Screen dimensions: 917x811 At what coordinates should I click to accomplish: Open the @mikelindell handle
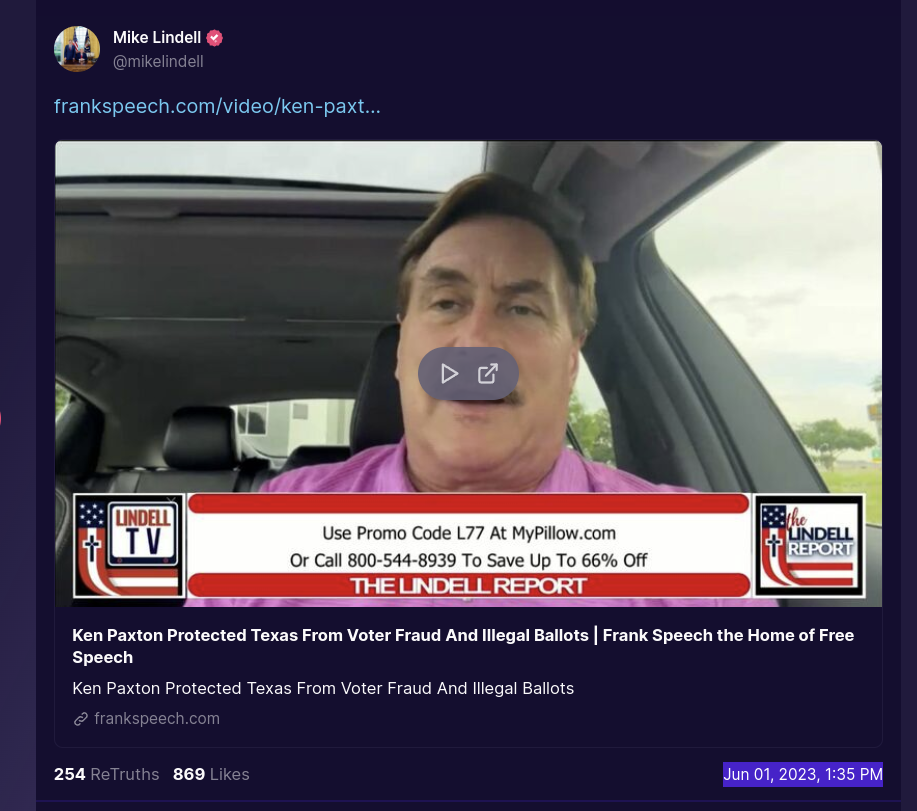pos(158,61)
